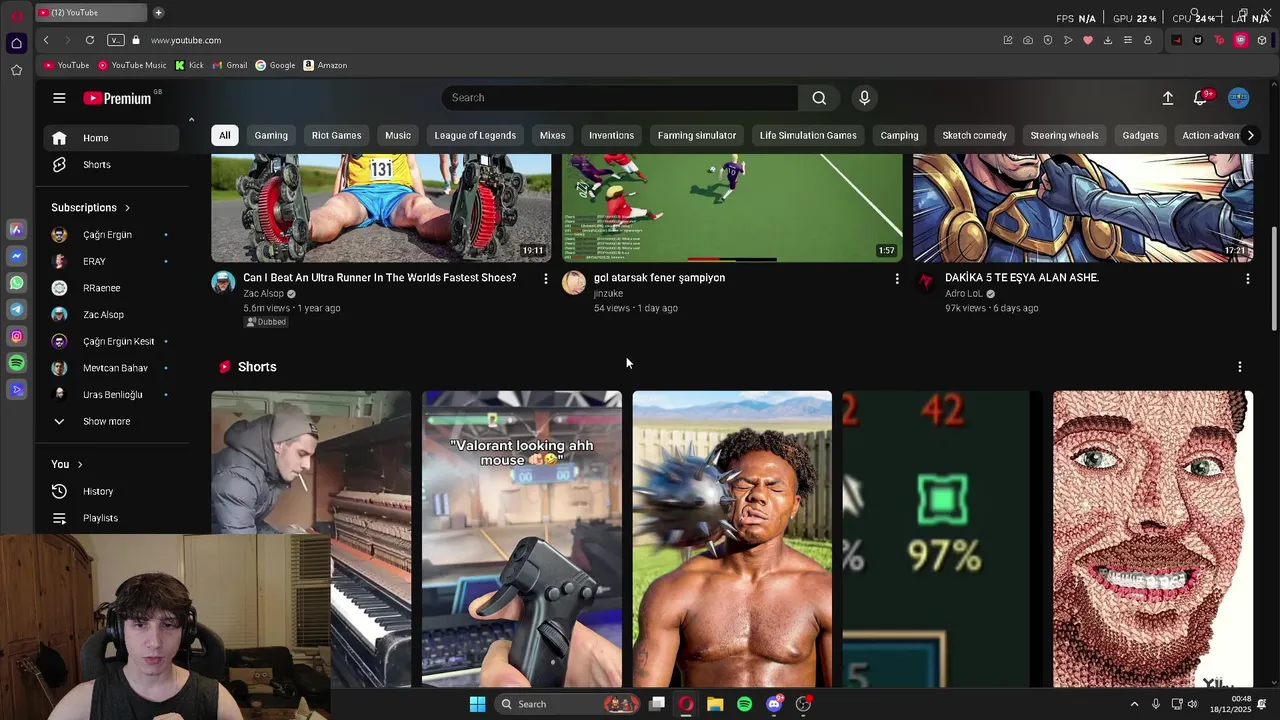Open the Valorant looking ahh mouse Short
The width and height of the screenshot is (1280, 720).
[x=522, y=539]
